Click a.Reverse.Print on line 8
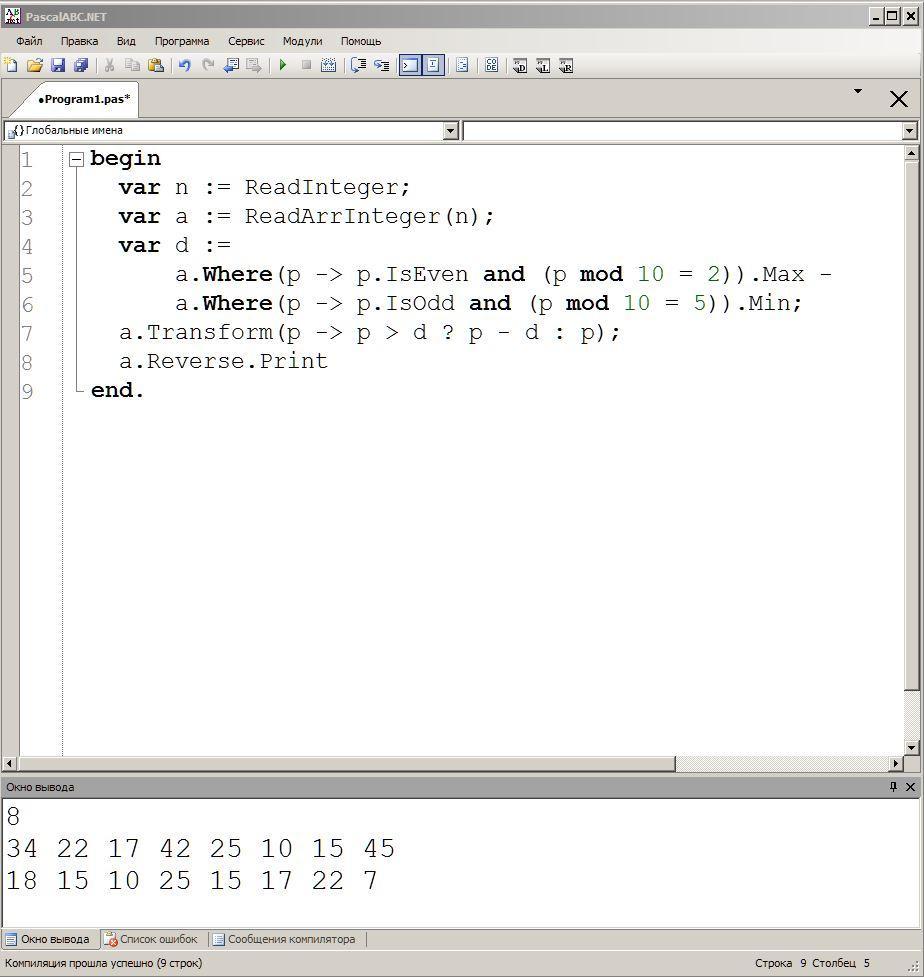 (x=223, y=361)
